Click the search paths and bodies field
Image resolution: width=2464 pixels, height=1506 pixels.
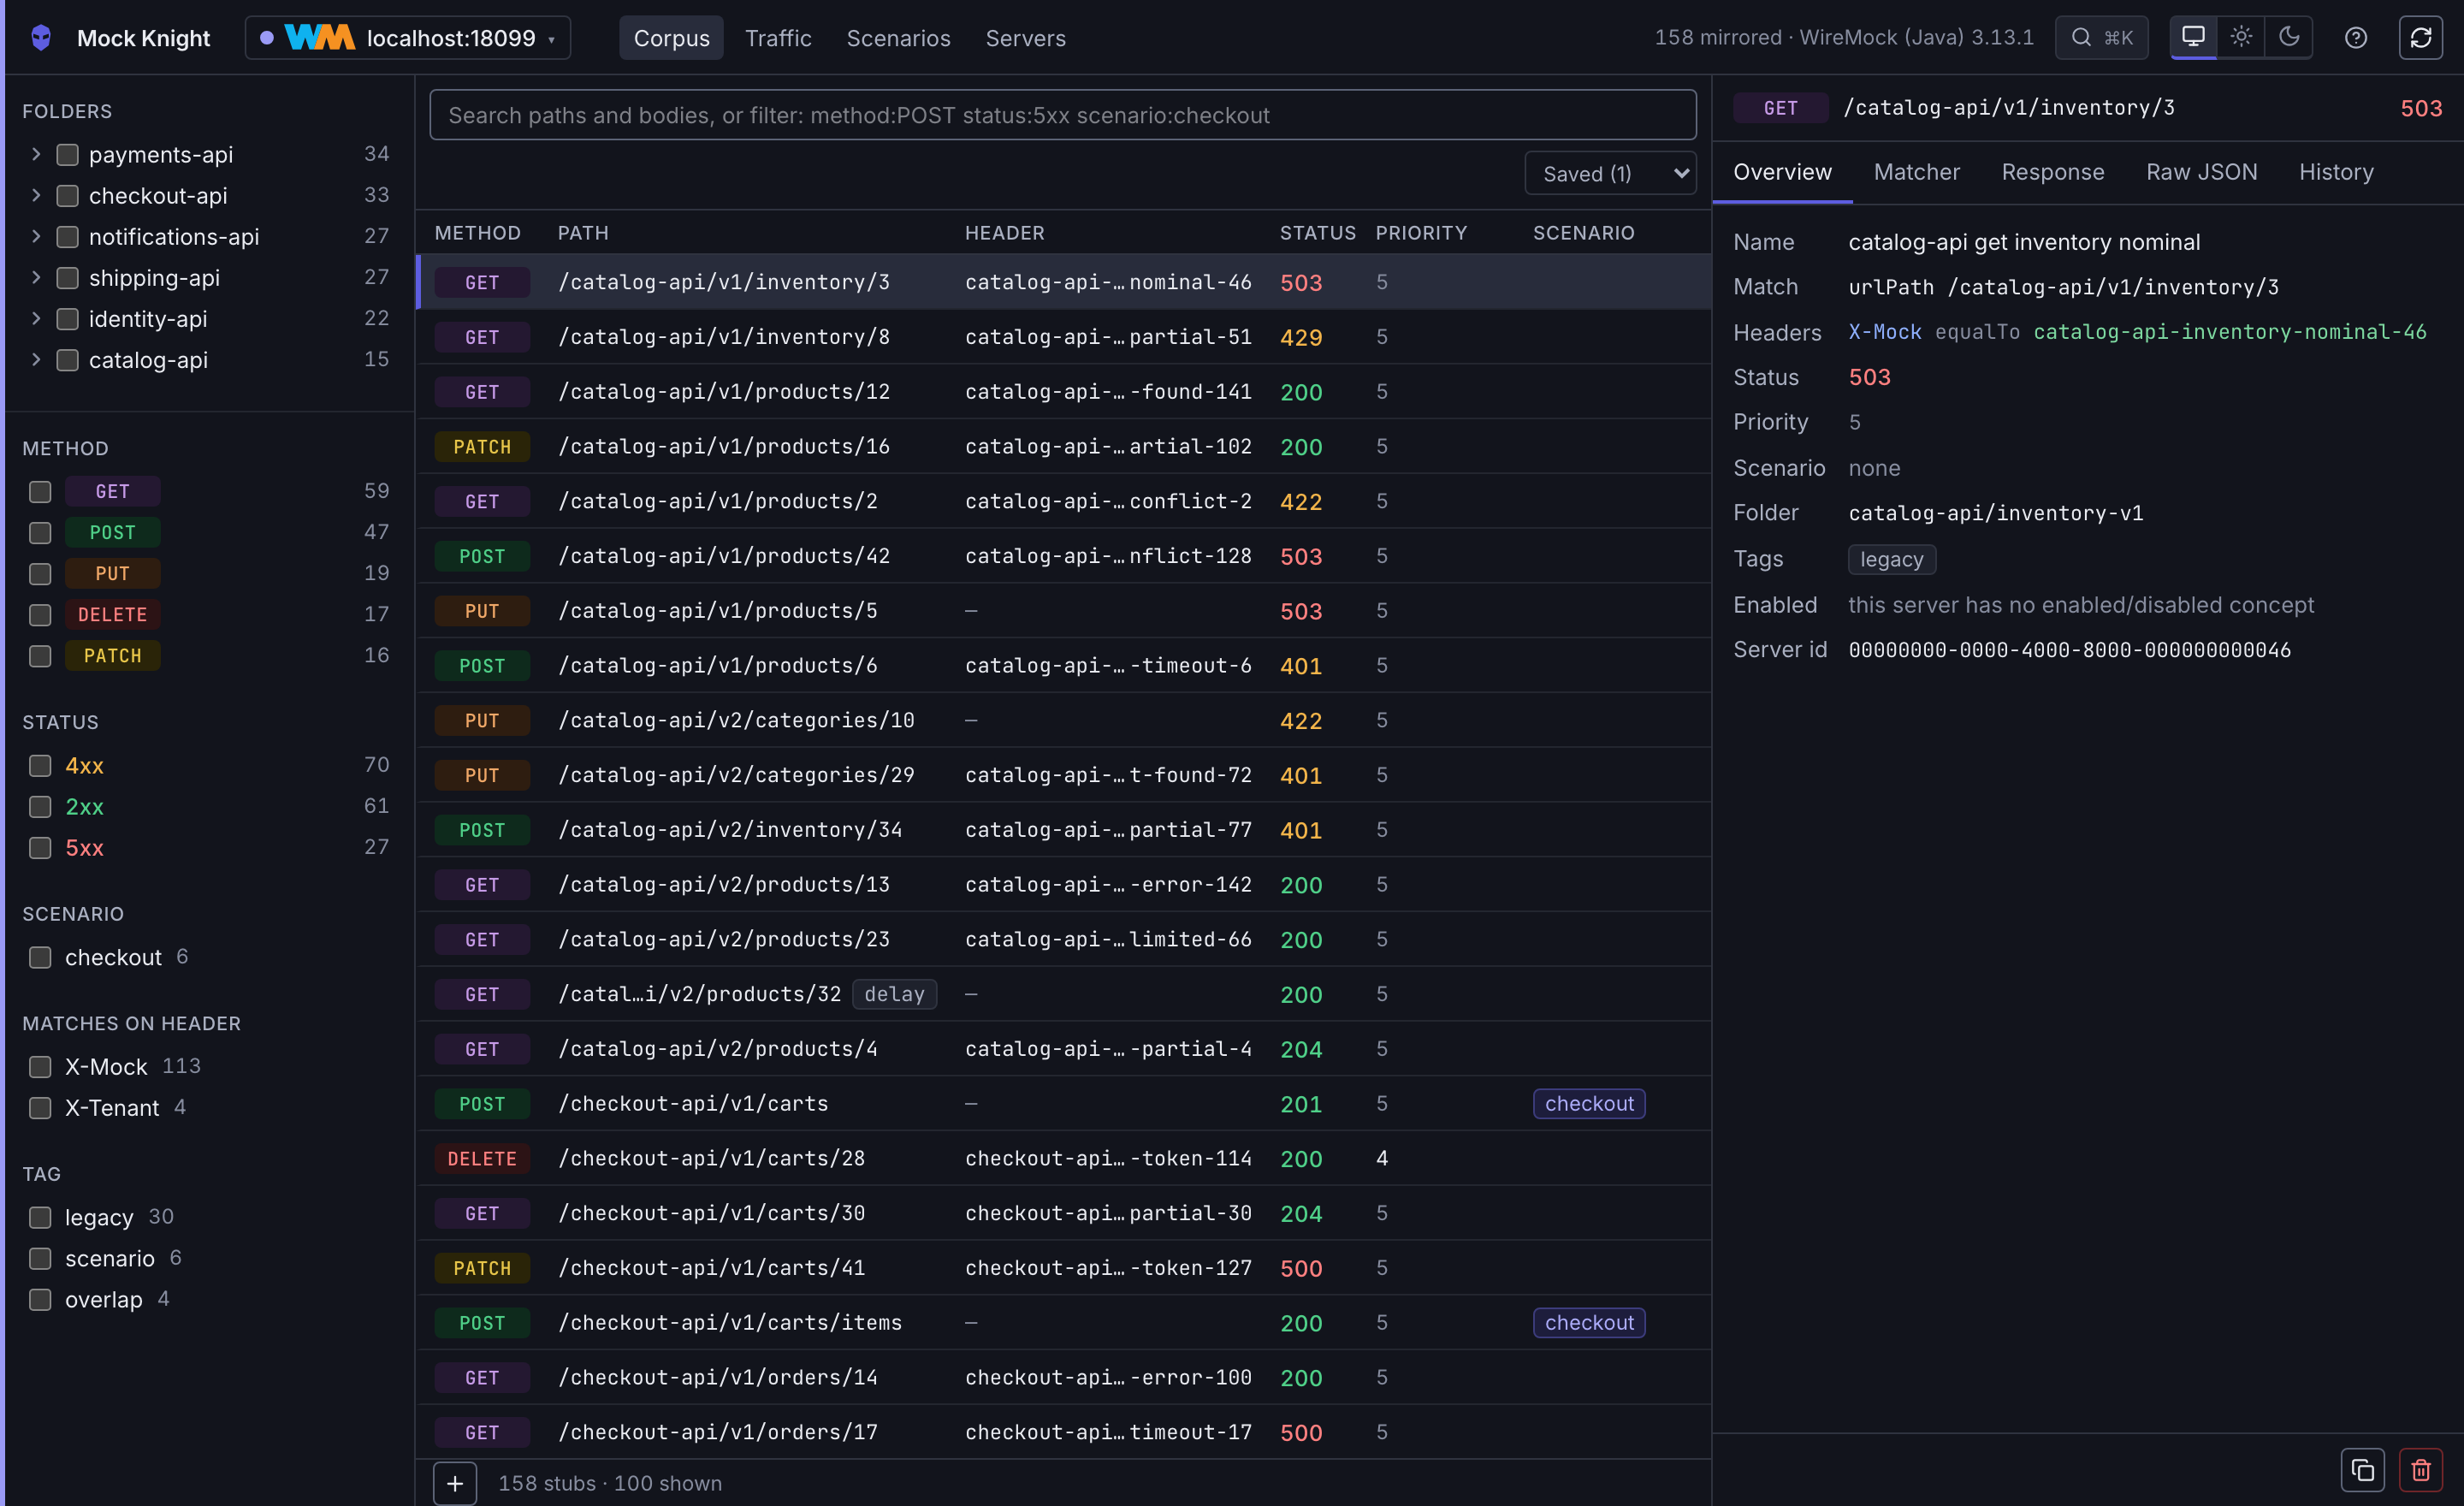click(1062, 115)
